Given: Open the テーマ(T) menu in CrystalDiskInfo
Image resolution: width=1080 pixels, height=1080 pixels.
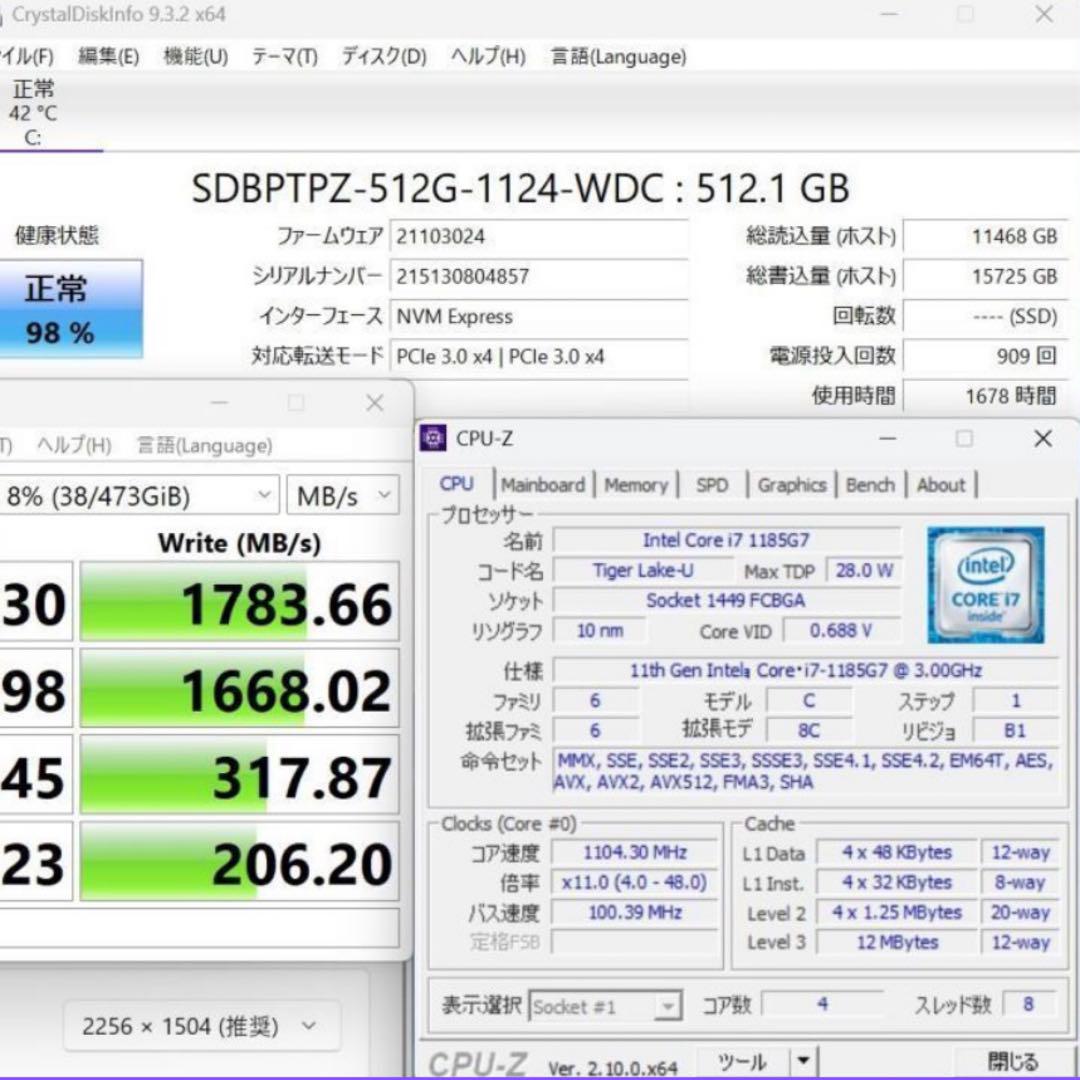Looking at the screenshot, I should point(284,56).
